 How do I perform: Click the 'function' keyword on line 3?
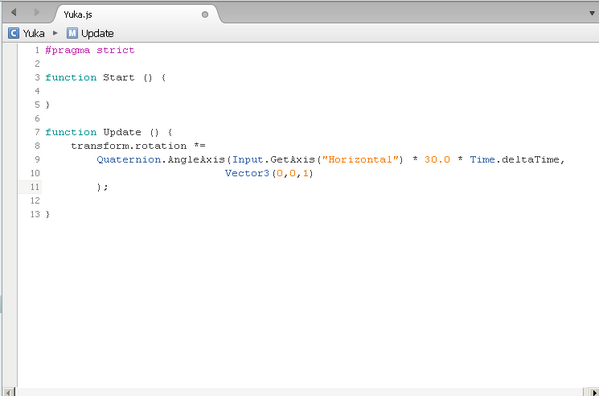coord(71,78)
